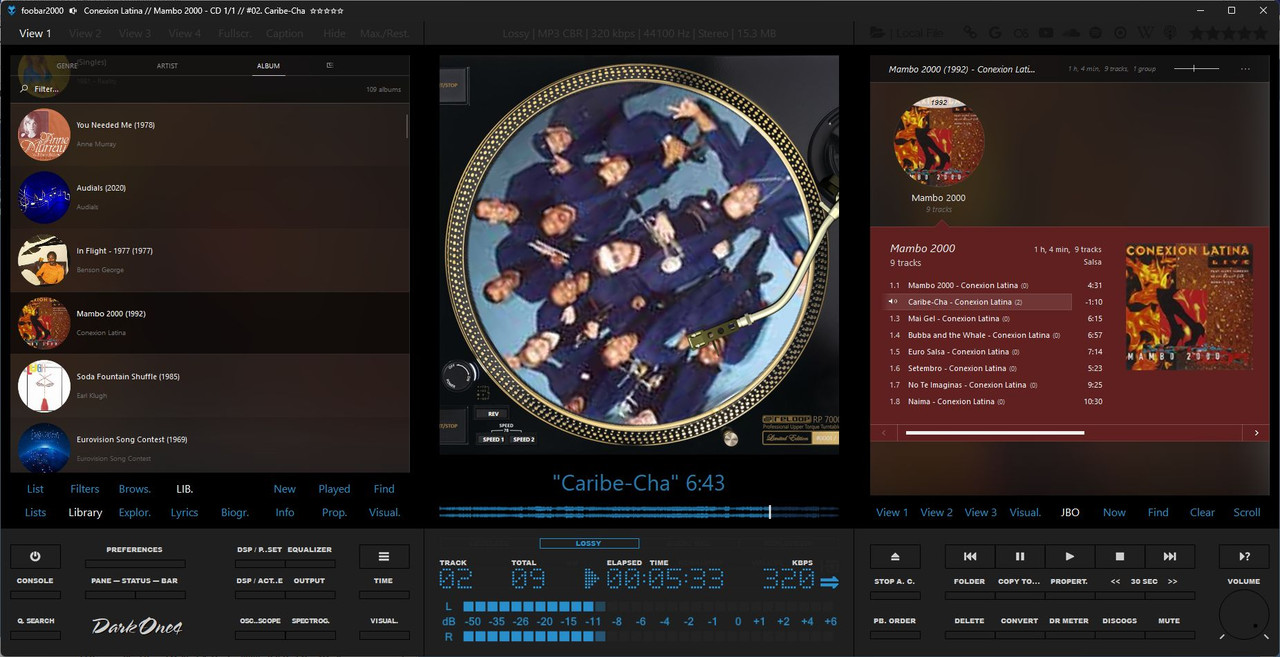Click the Last.fm icon
The height and width of the screenshot is (657, 1280).
(1021, 33)
